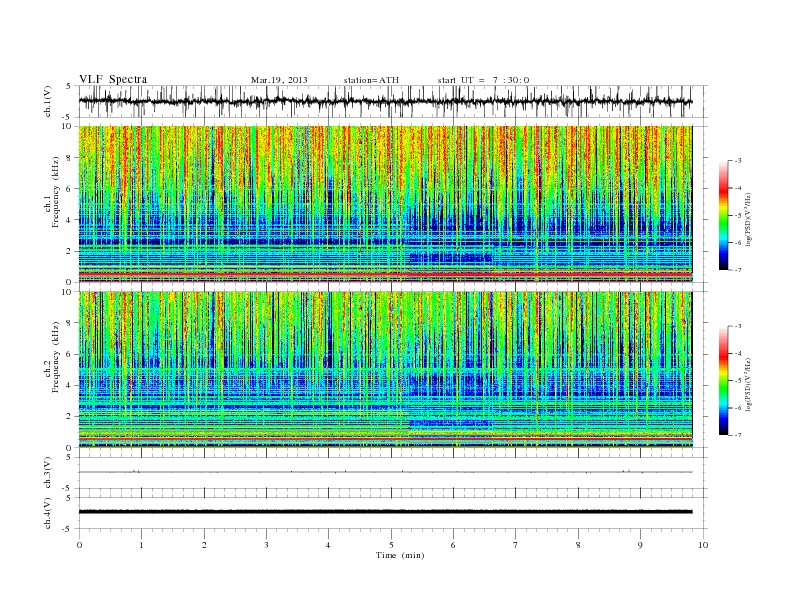The height and width of the screenshot is (612, 792).
Task: Click the color scale bar beside ch.1 spectrogram
Action: [x=723, y=216]
